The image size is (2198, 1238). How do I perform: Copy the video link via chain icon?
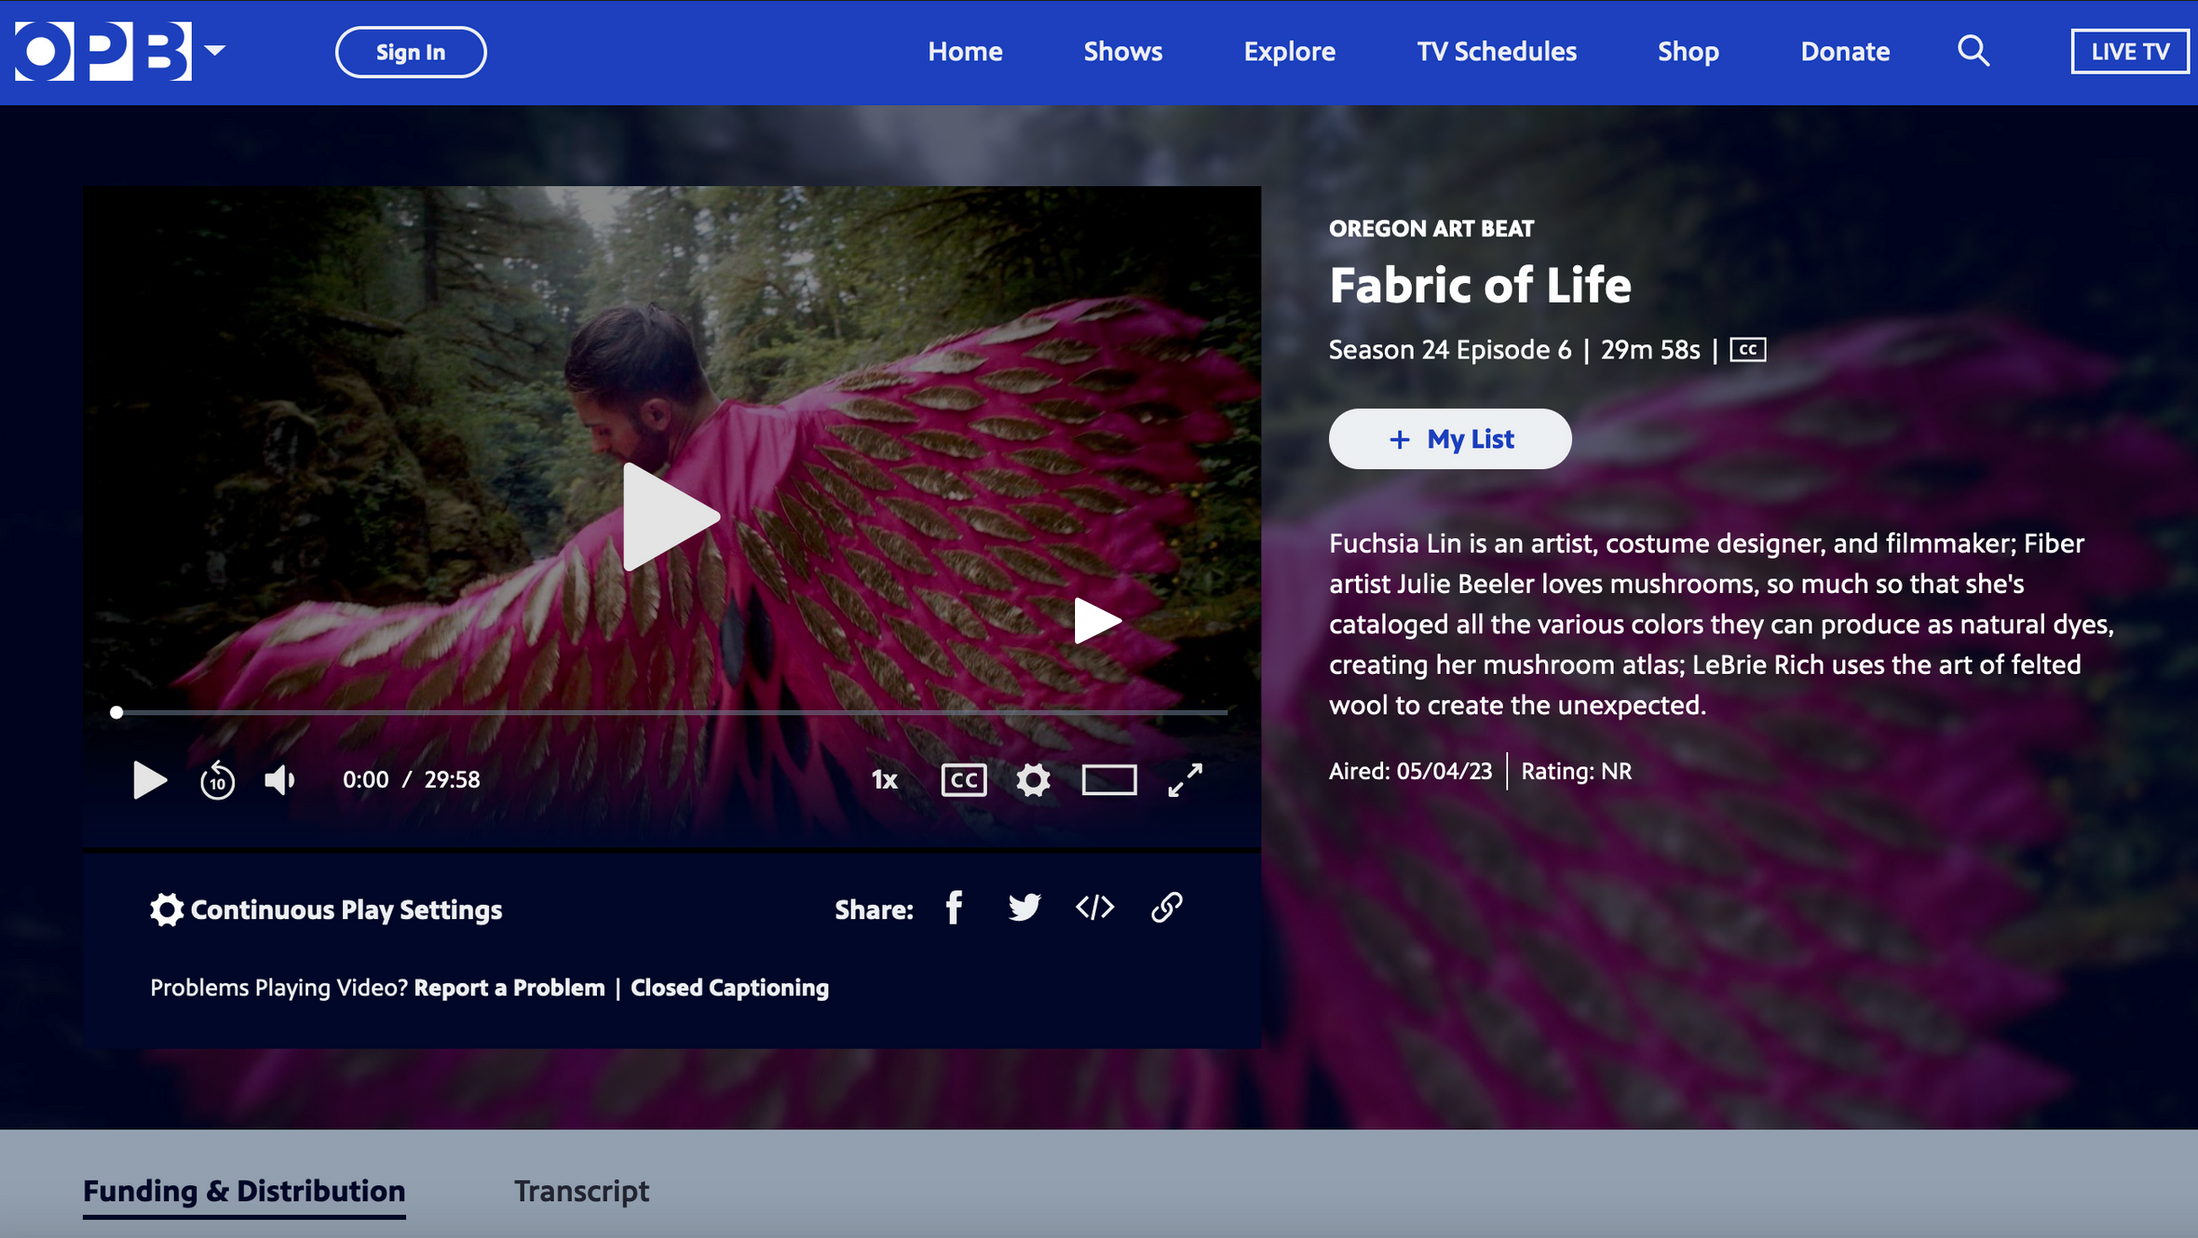(1166, 908)
